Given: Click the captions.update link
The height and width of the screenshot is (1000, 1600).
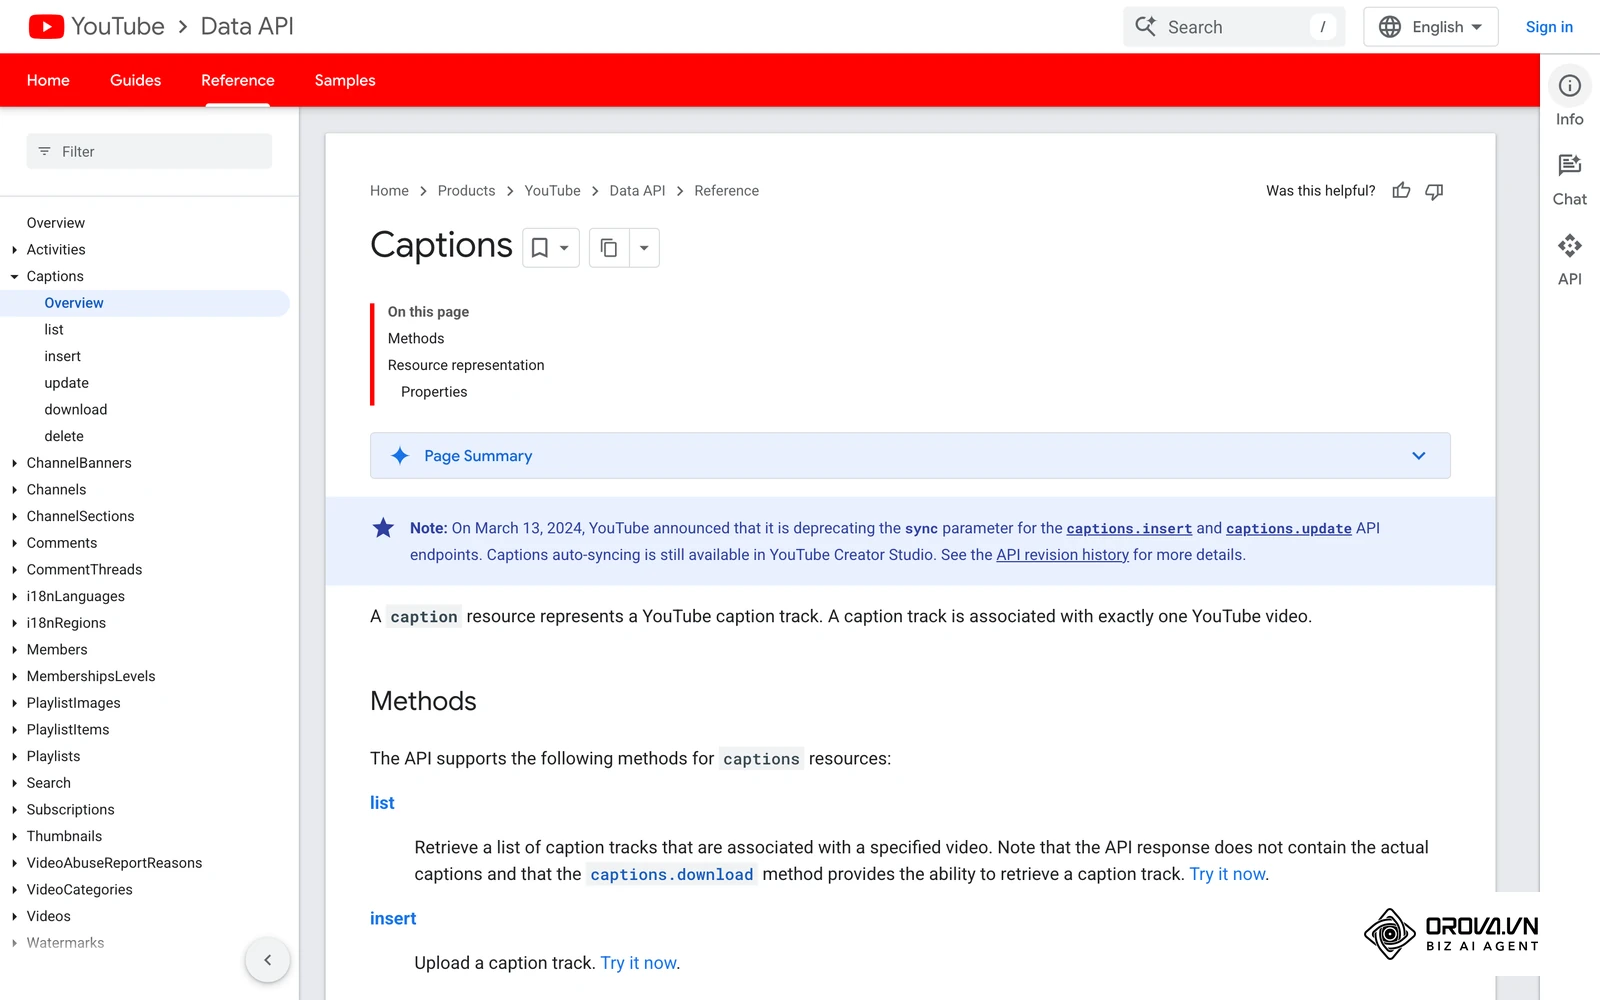Looking at the screenshot, I should click(x=1288, y=528).
